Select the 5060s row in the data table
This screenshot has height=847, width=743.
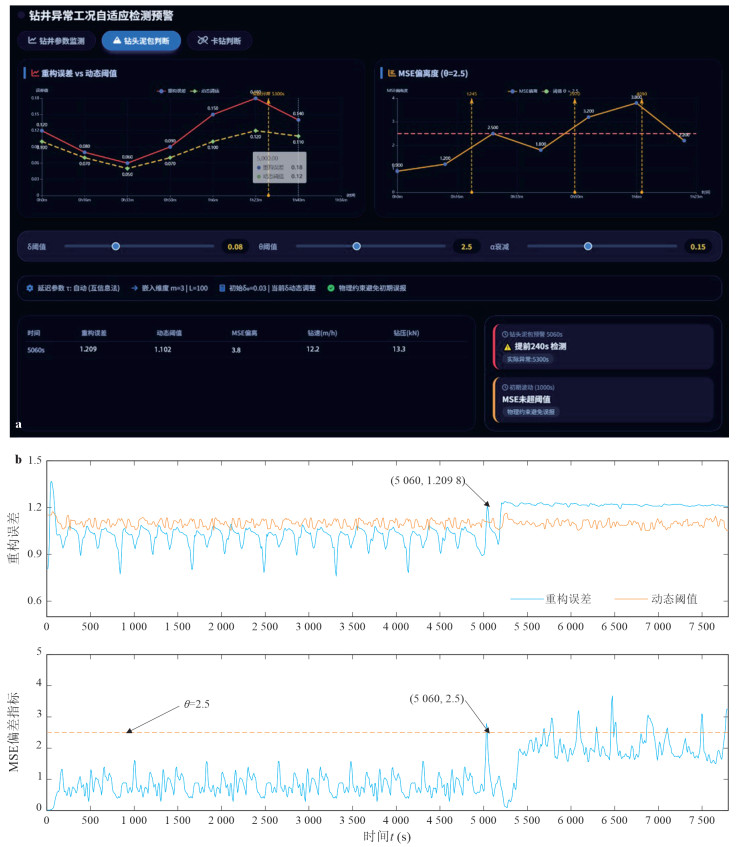click(246, 349)
